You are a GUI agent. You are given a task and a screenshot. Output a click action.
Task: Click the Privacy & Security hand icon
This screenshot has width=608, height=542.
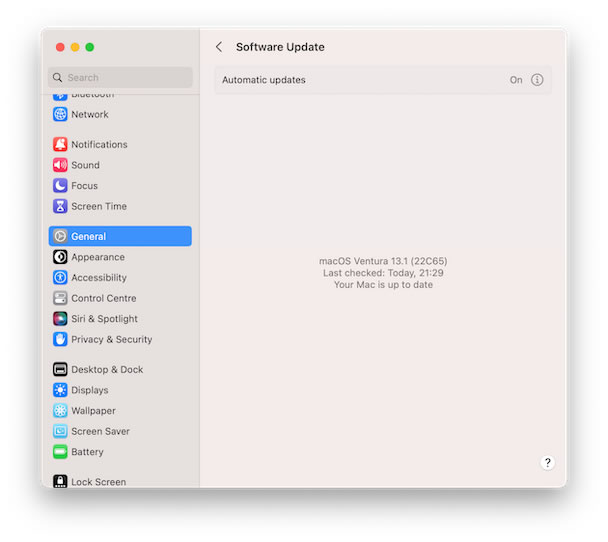tap(60, 339)
